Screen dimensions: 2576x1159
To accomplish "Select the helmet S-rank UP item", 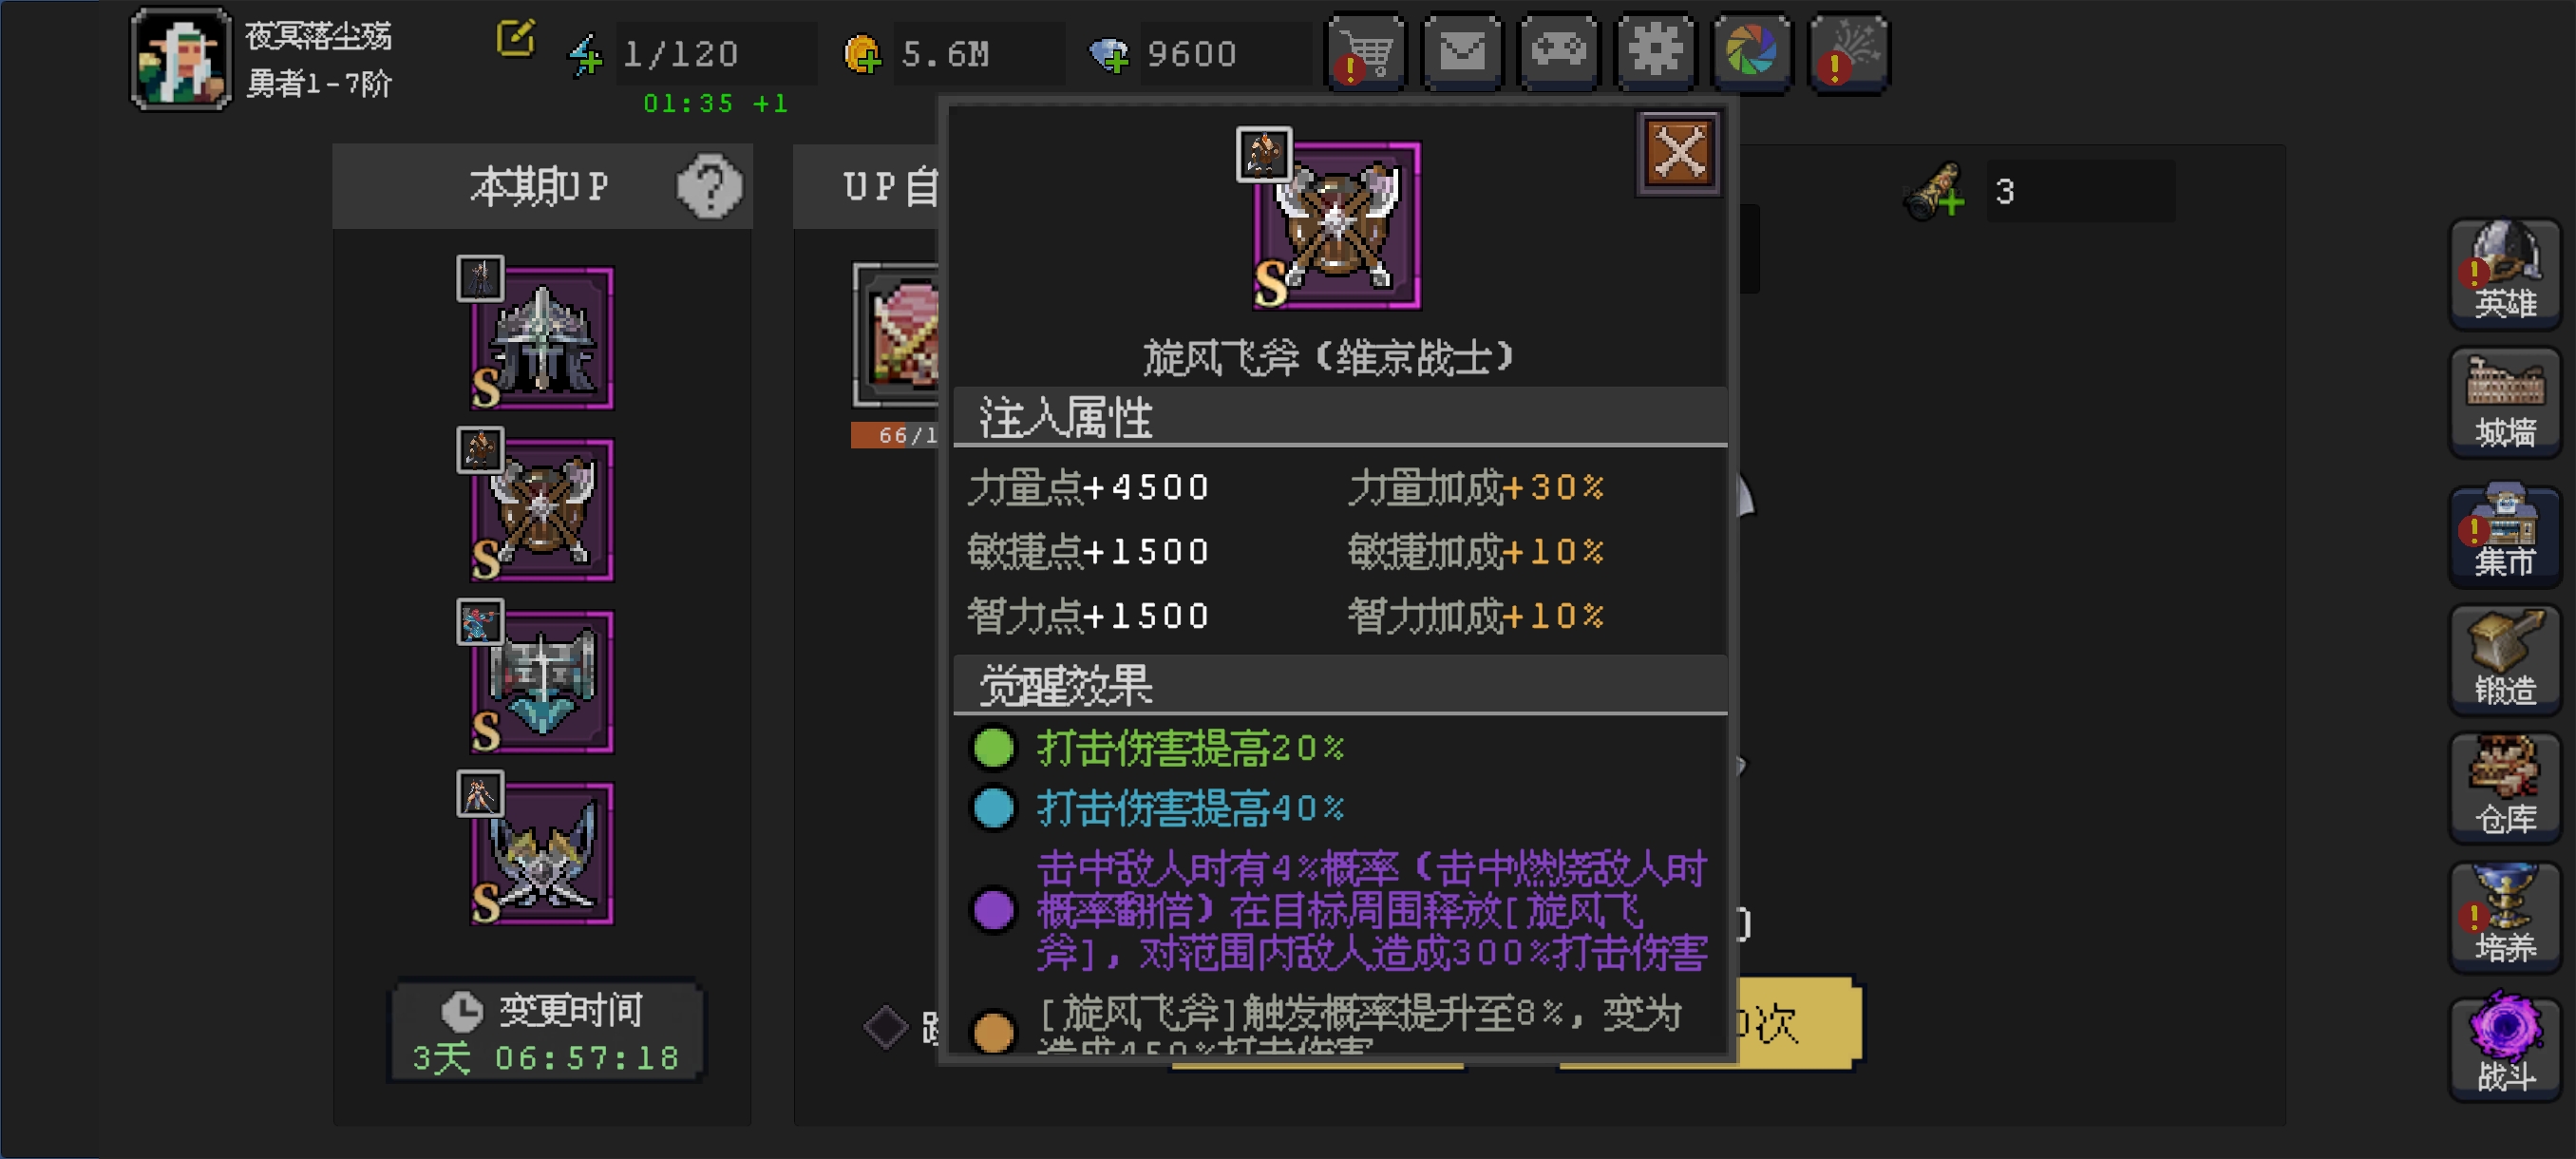I will 541,337.
